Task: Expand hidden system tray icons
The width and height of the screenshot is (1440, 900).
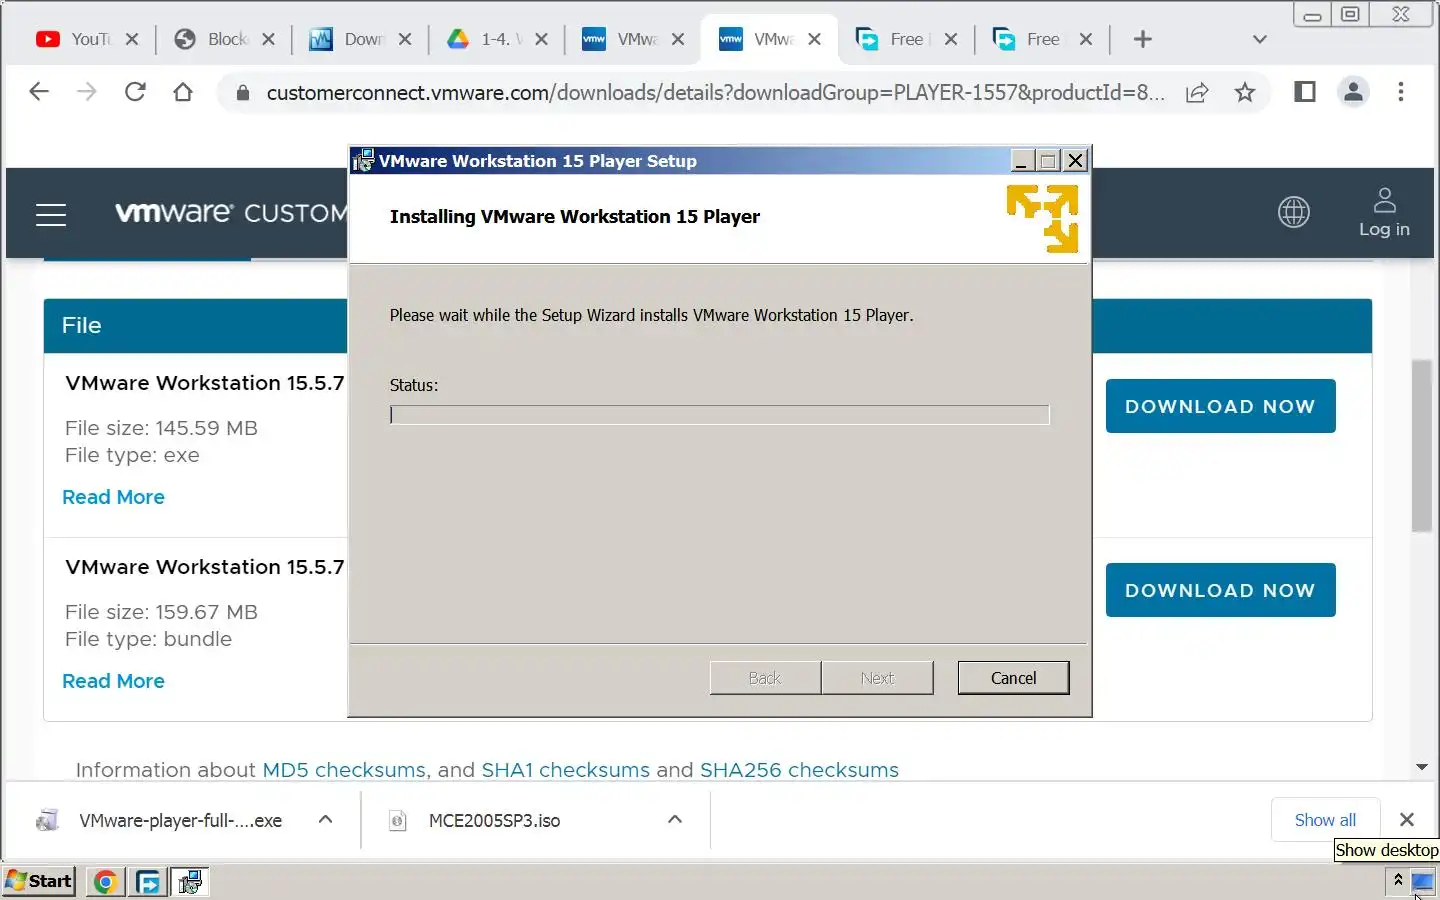Action: (1398, 881)
